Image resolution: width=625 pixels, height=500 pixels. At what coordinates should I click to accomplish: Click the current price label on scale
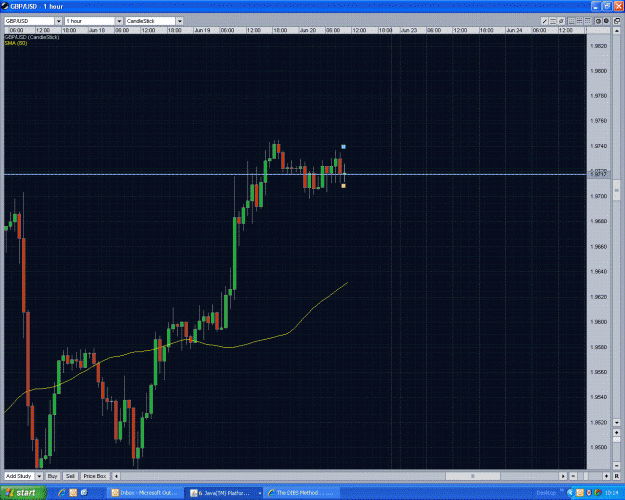click(x=599, y=174)
